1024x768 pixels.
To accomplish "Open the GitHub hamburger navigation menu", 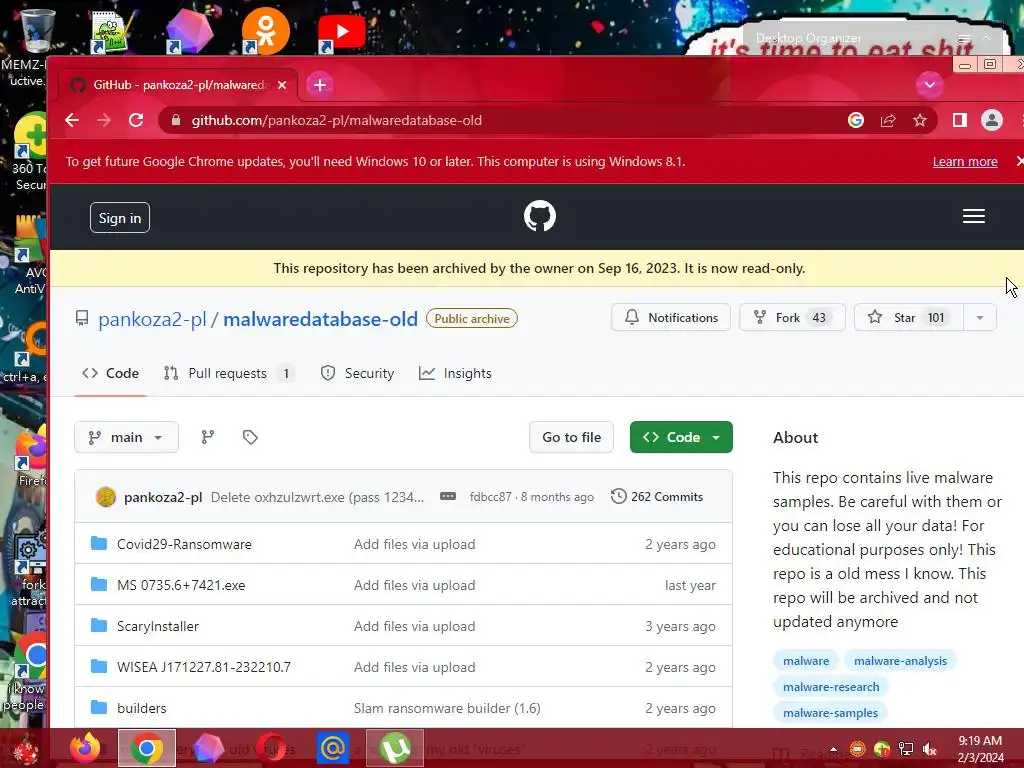I will click(x=973, y=216).
